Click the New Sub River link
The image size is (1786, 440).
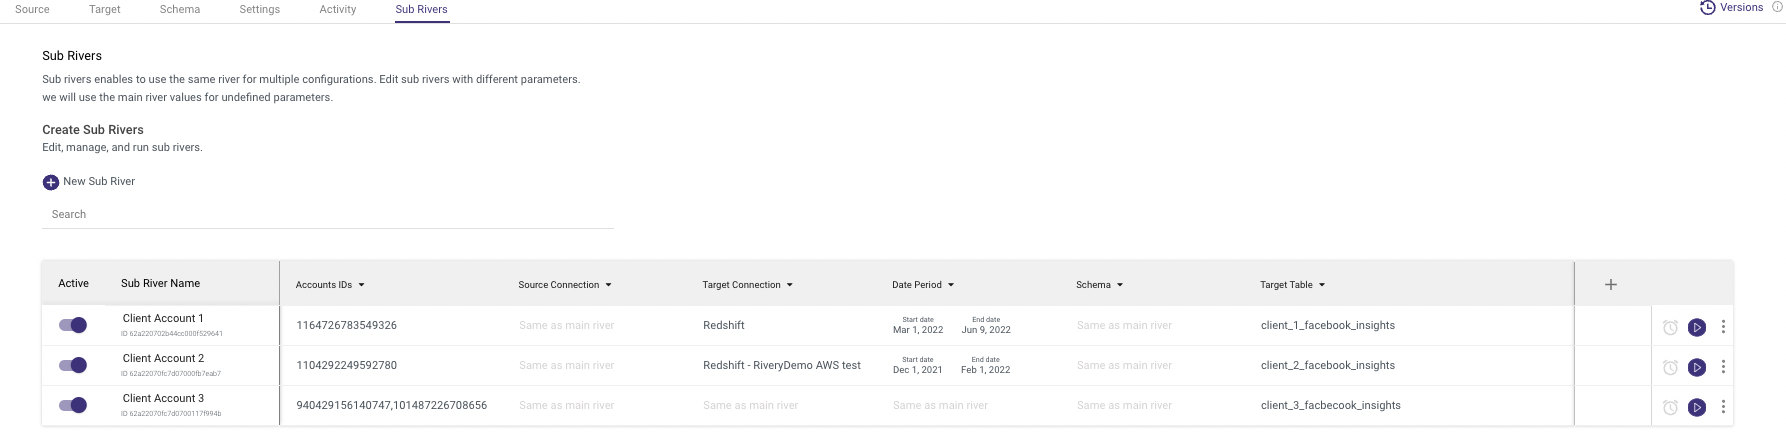pyautogui.click(x=99, y=182)
